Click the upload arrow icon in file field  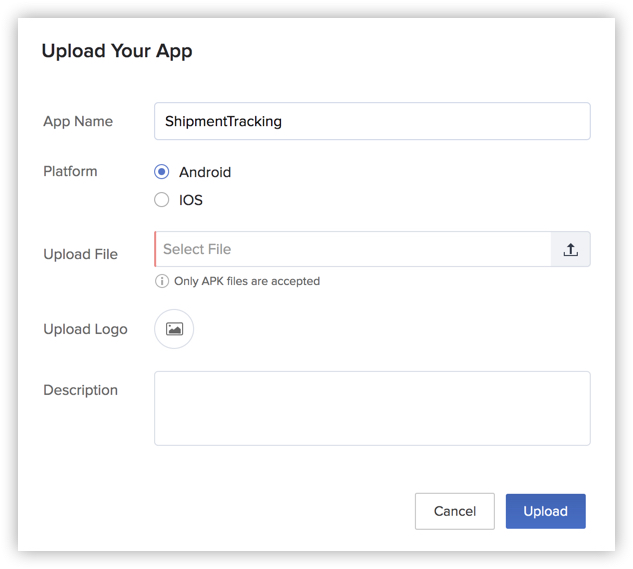(x=570, y=250)
